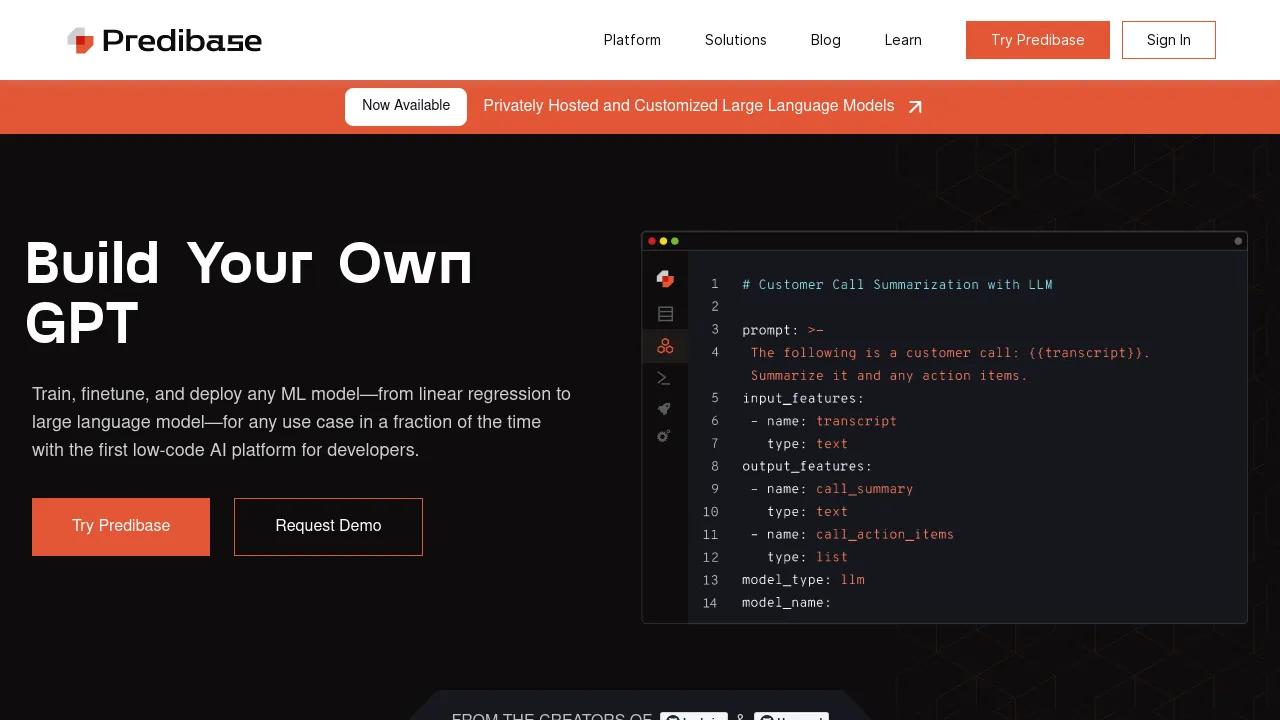Click the '# Customer Call Summarization with LLM' comment
The width and height of the screenshot is (1280, 720).
pyautogui.click(x=897, y=285)
